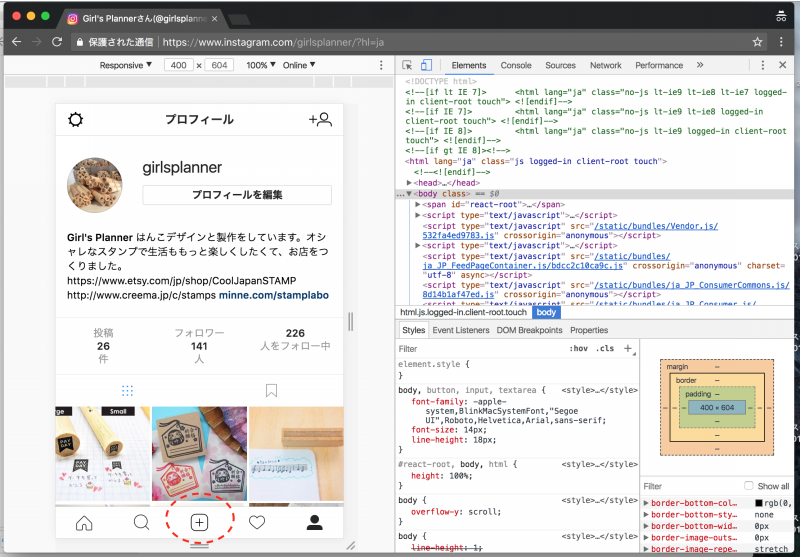800x557 pixels.
Task: Go to Instagram home feed icon
Action: pyautogui.click(x=84, y=523)
